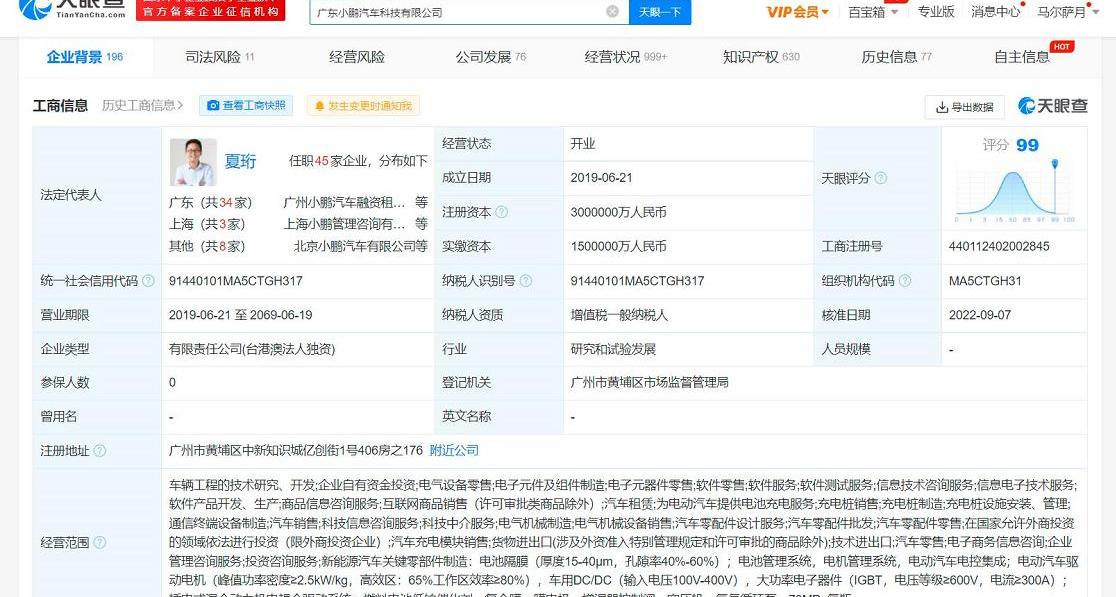Open 消息中心 notifications
Viewport: 1116px width, 597px height.
[x=996, y=11]
